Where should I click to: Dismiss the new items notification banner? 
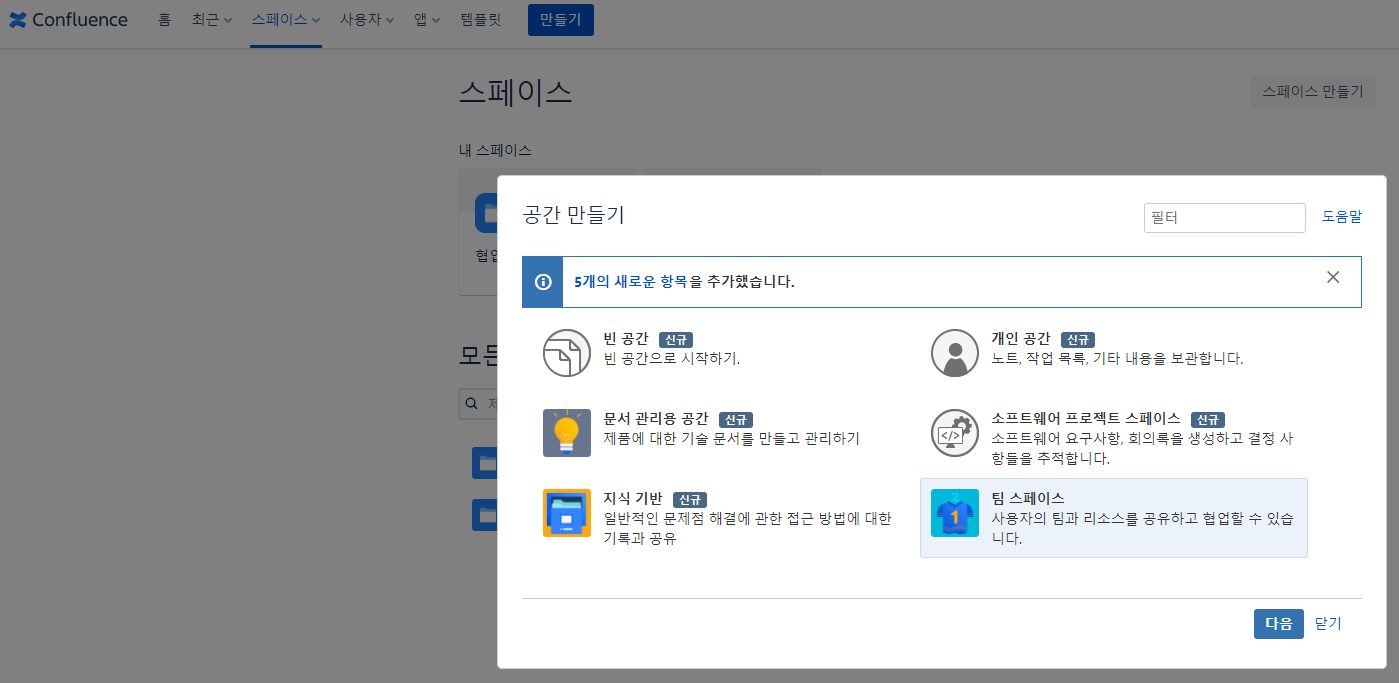[x=1333, y=277]
